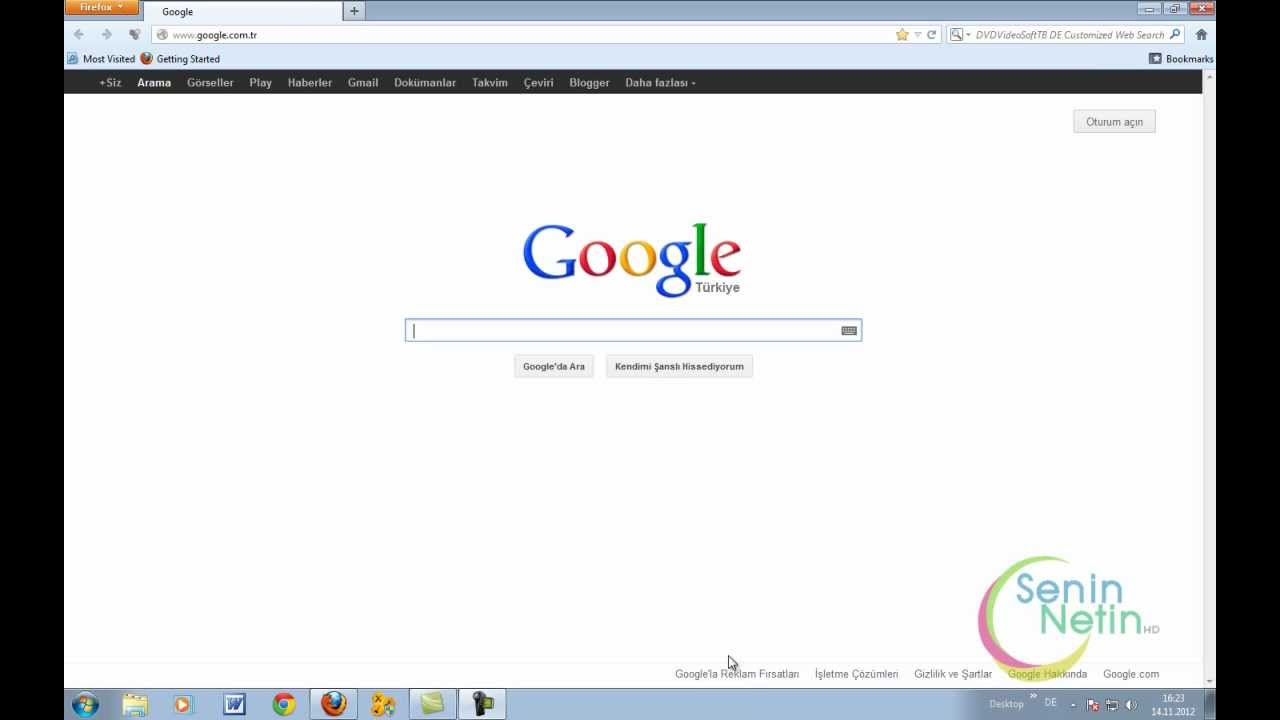The image size is (1280, 720).
Task: Click the DVDVideoSoftTB web search field
Action: (x=1070, y=35)
